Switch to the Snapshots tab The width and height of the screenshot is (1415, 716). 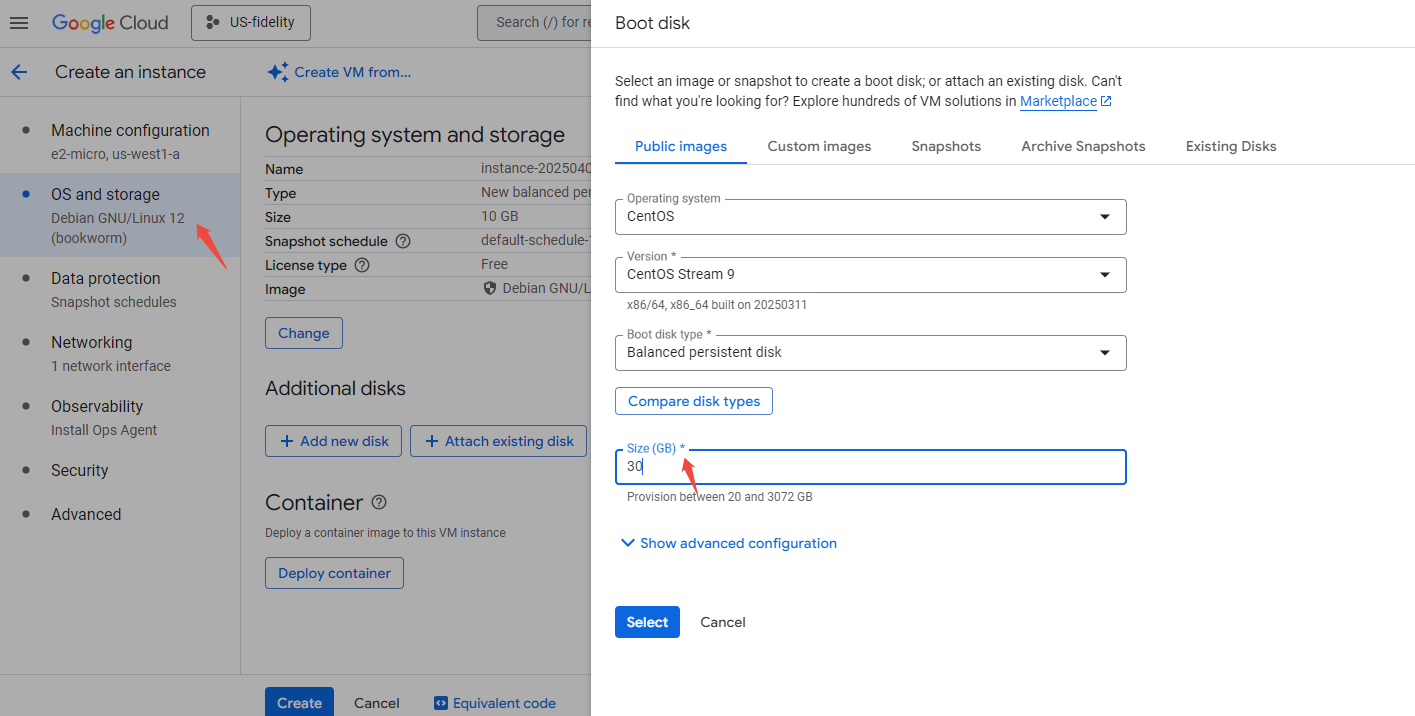coord(946,146)
